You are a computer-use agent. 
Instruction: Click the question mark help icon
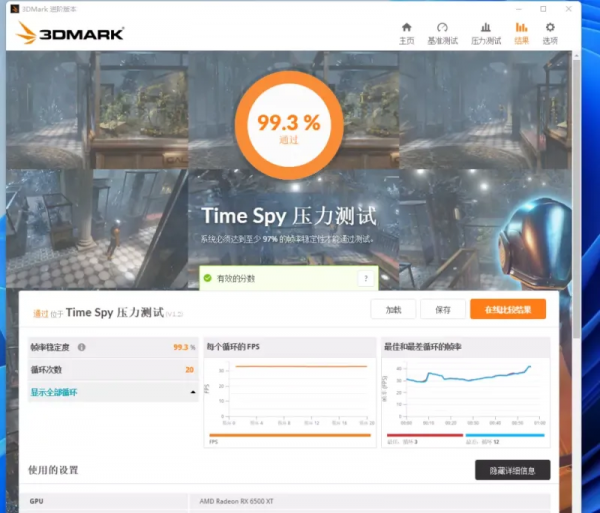(366, 278)
